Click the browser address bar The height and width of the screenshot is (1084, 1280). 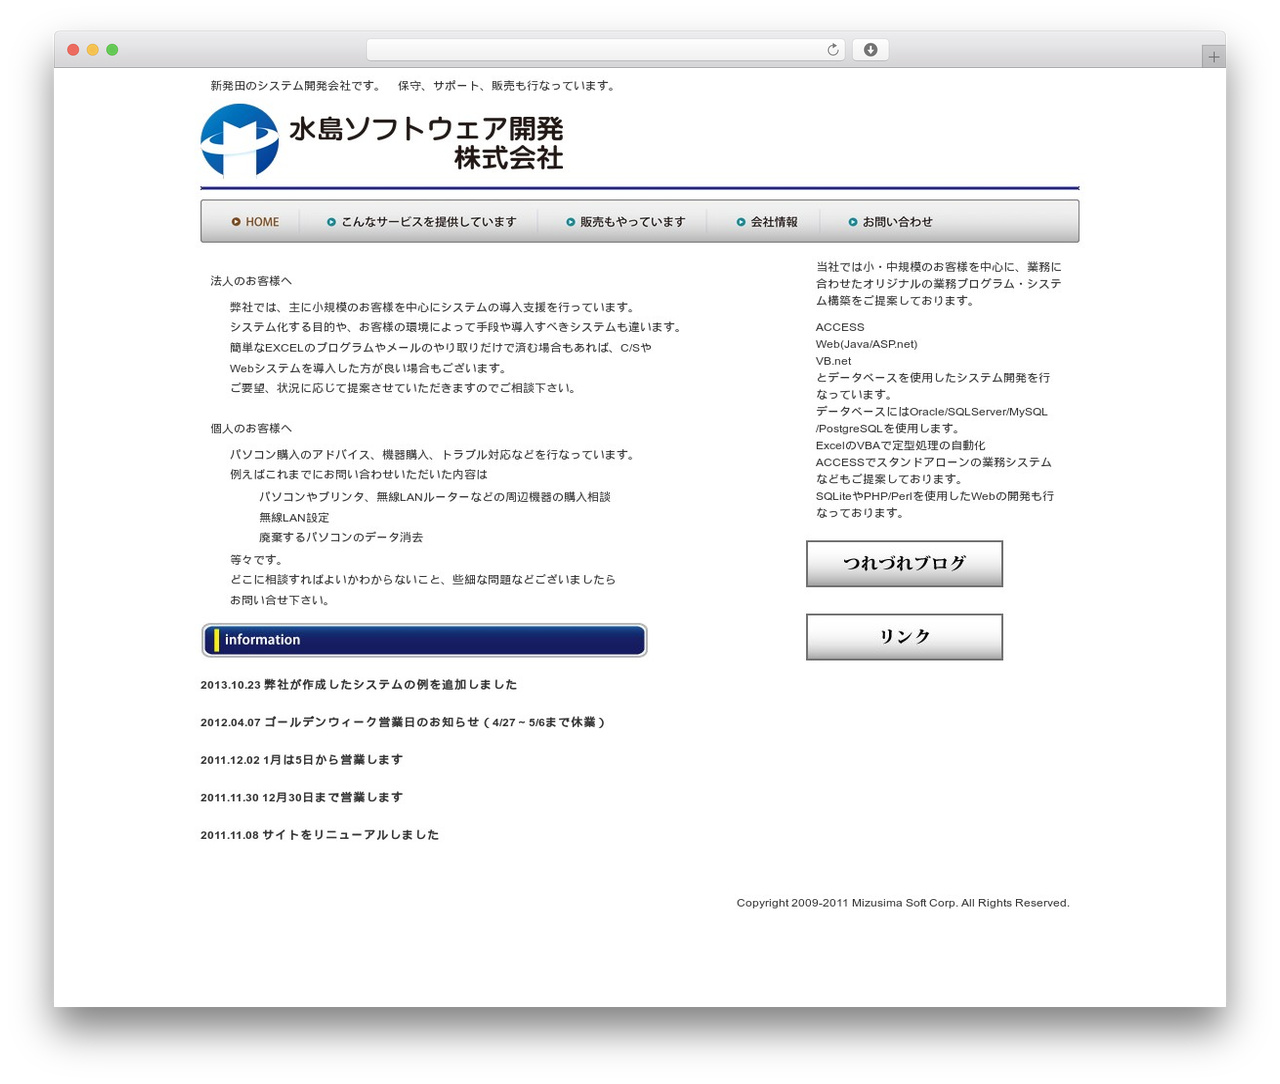(605, 50)
